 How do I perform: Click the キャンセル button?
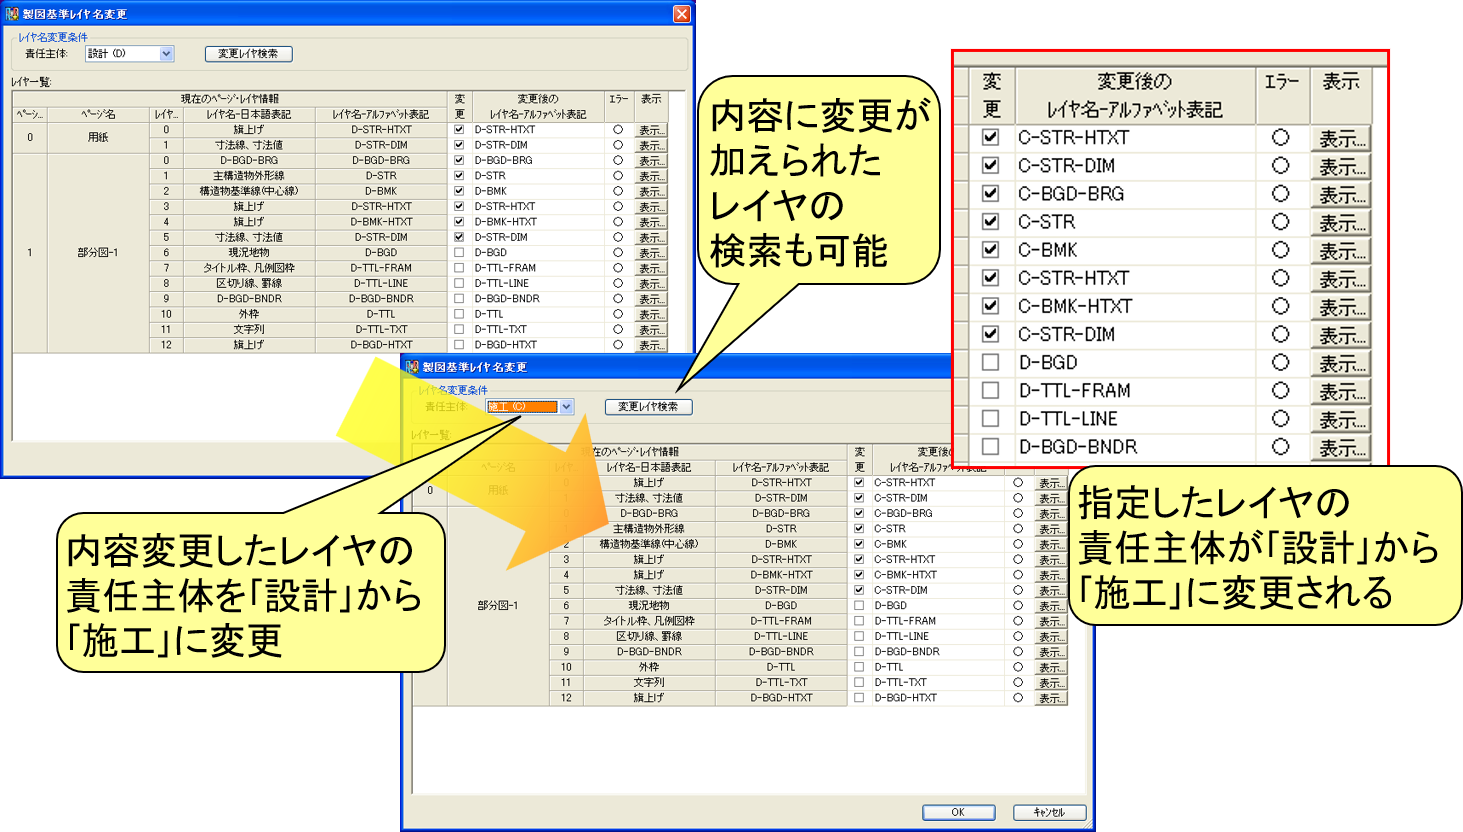(1049, 812)
